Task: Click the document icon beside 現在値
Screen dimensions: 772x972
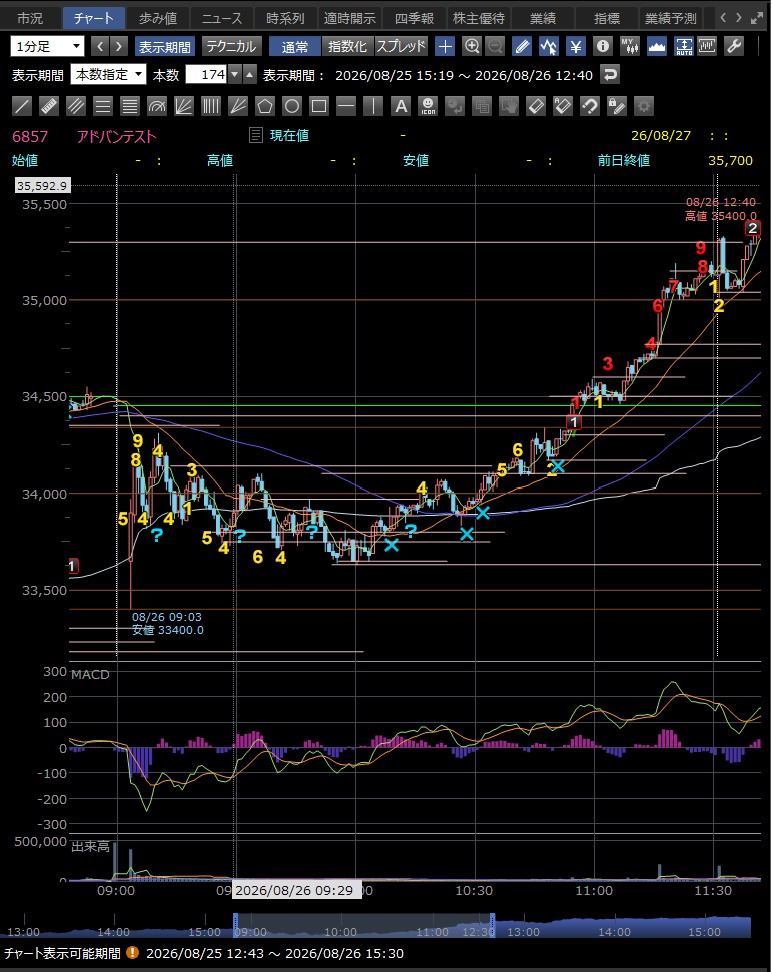Action: [255, 135]
